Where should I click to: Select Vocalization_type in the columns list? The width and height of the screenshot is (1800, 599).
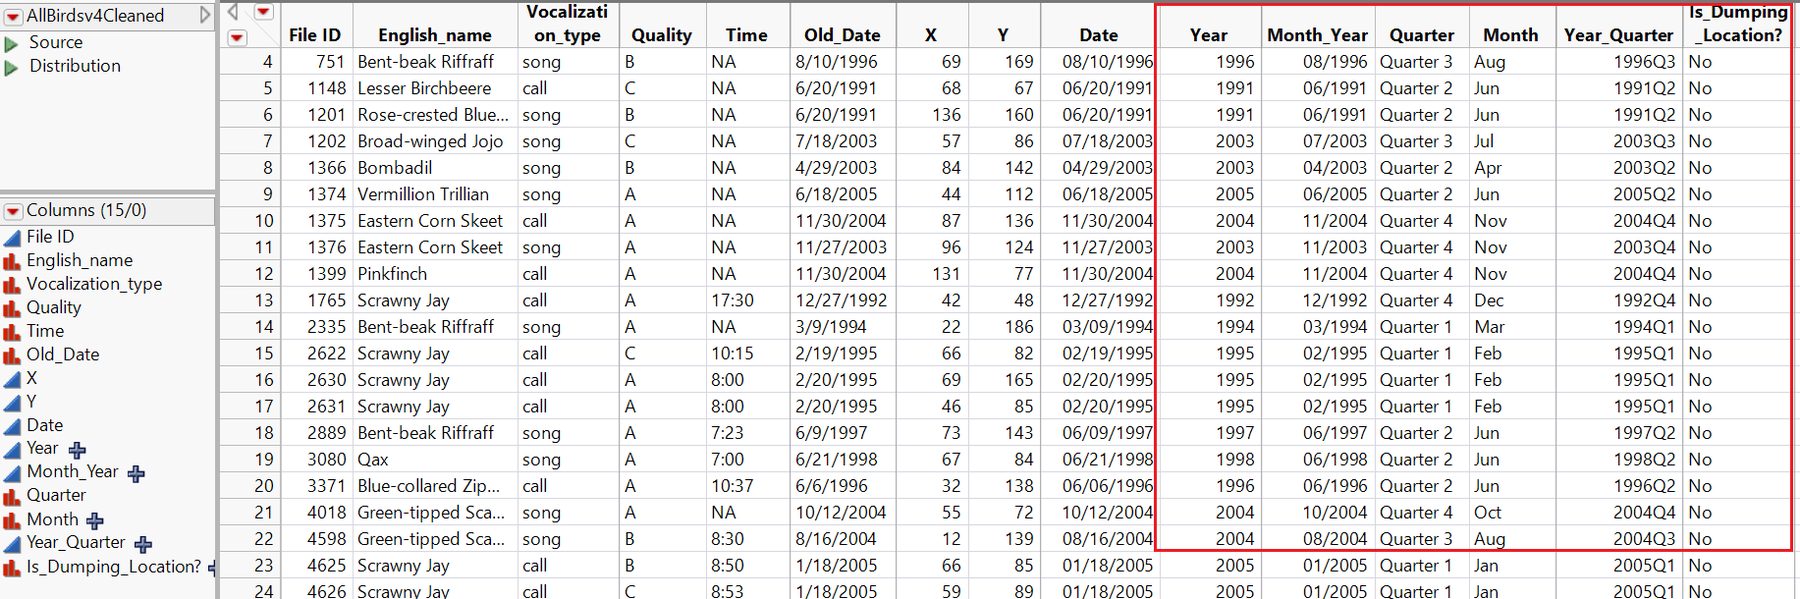tap(94, 284)
